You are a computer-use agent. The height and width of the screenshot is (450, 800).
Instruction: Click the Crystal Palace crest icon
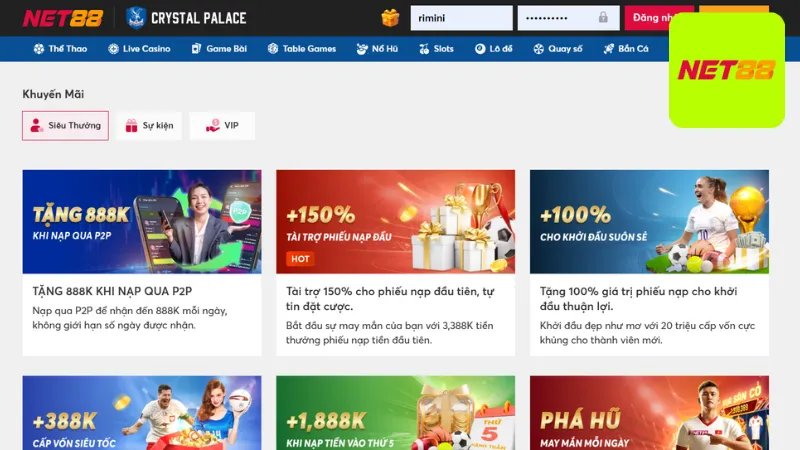pos(136,18)
